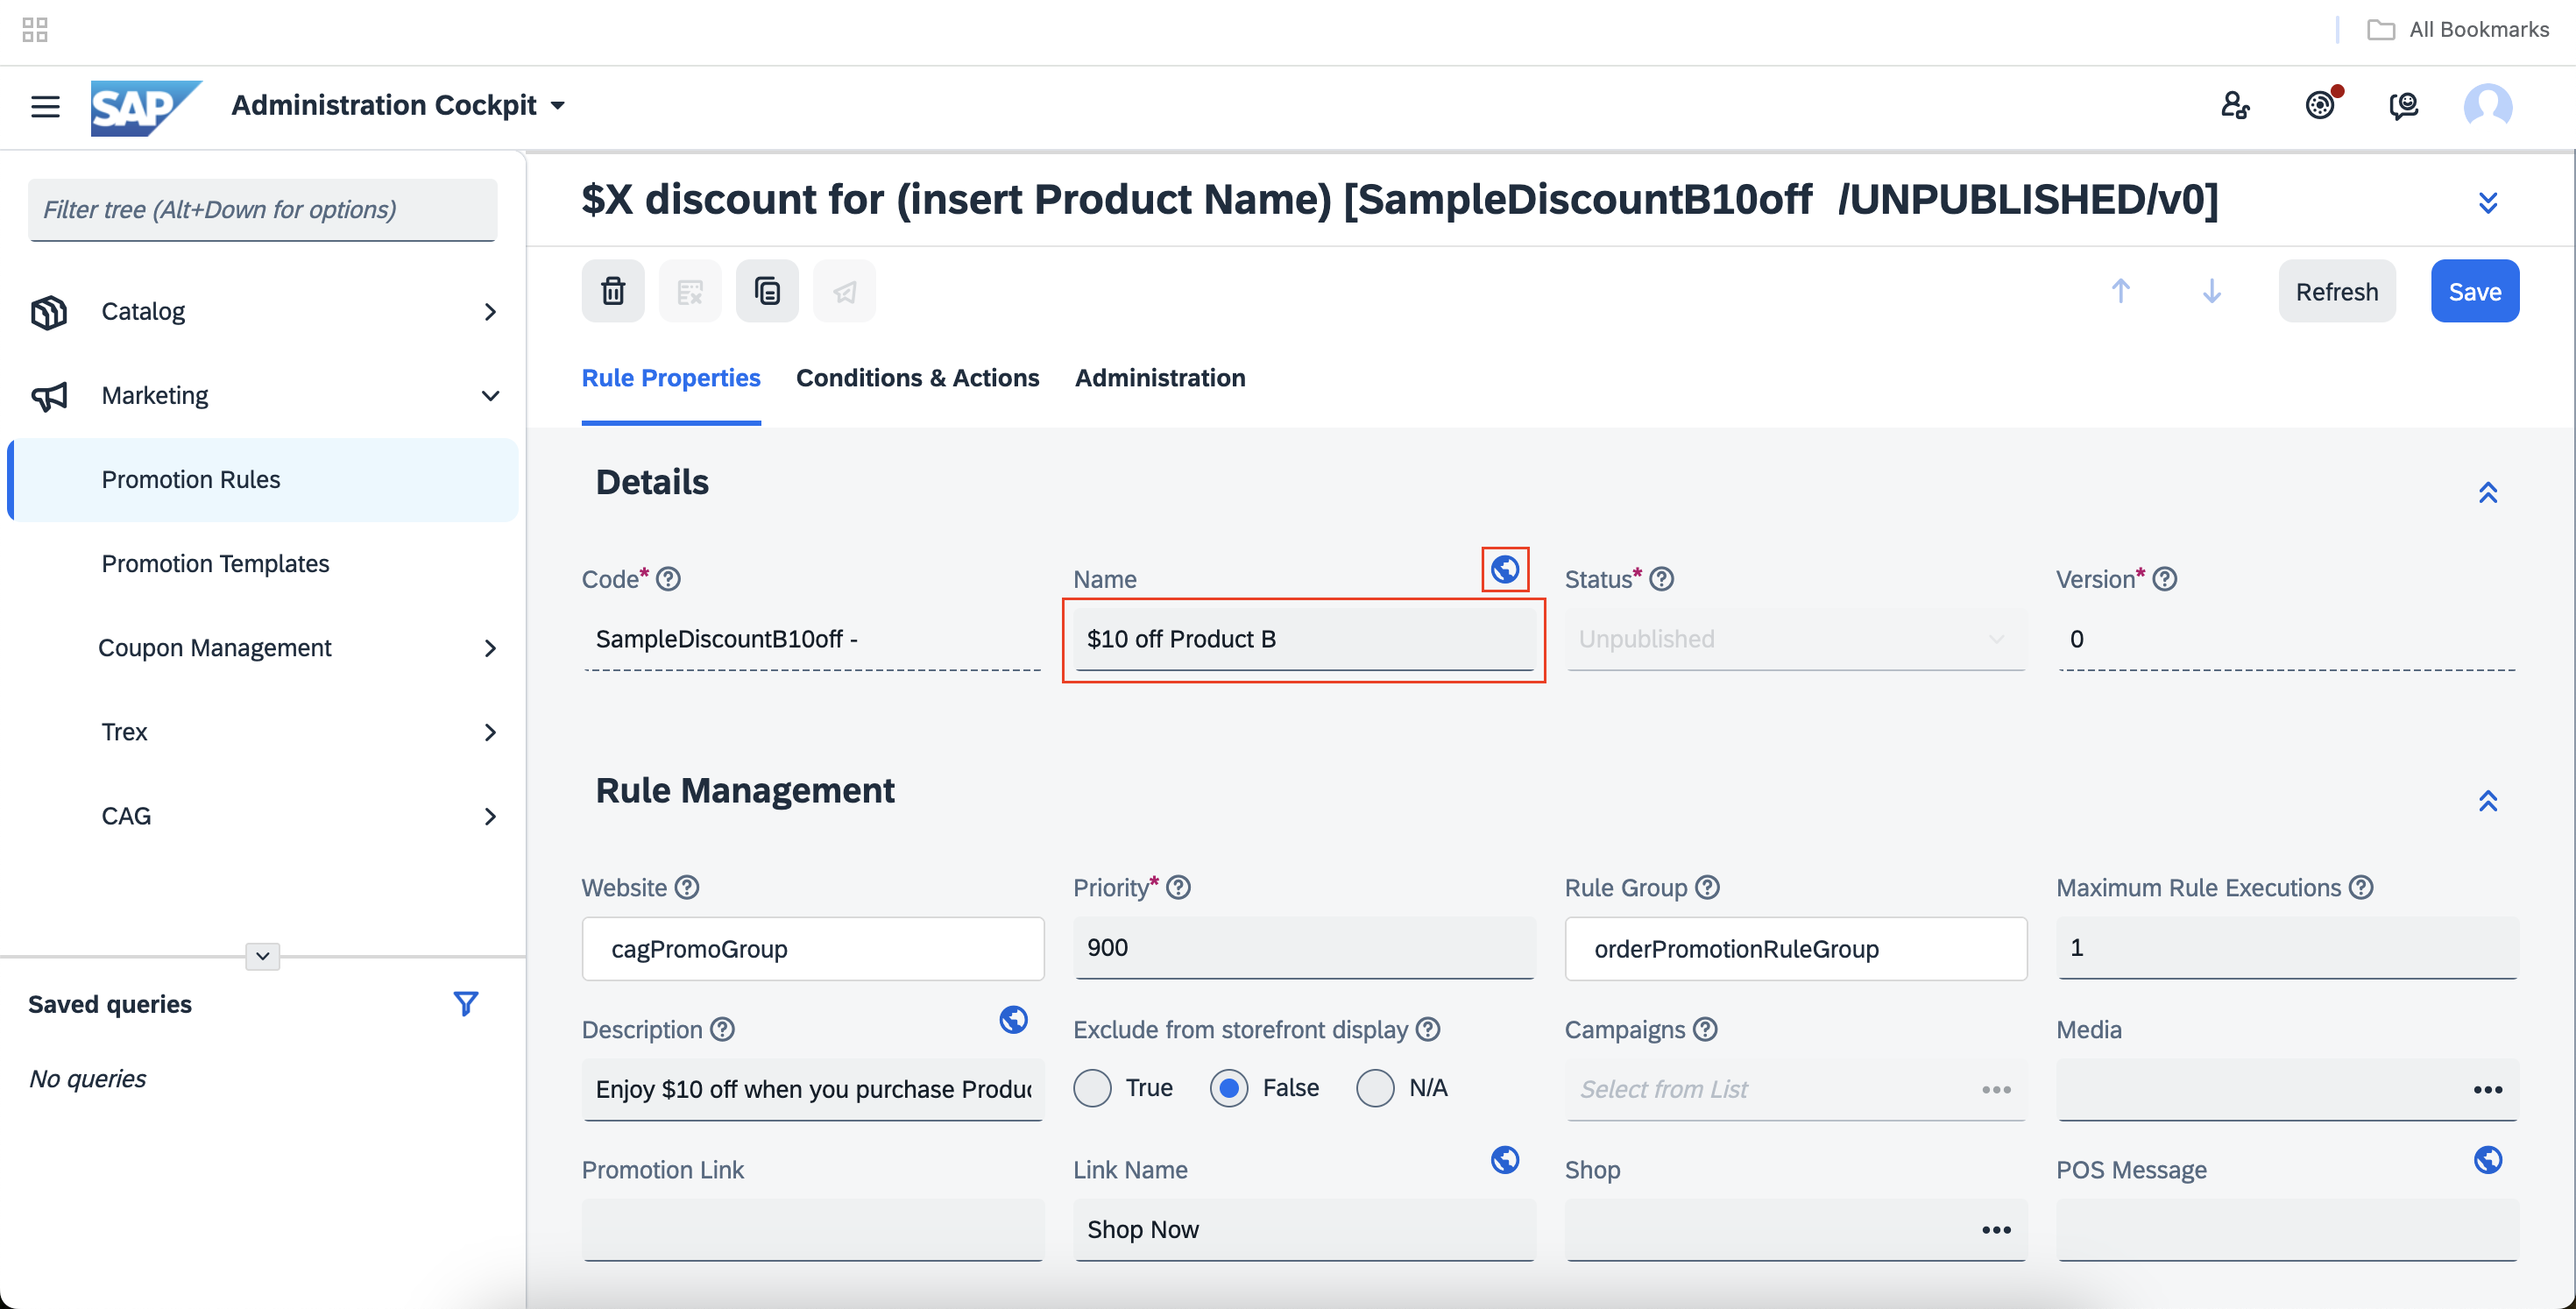This screenshot has height=1309, width=2576.
Task: Open the saved queries filter icon
Action: pyautogui.click(x=465, y=1003)
